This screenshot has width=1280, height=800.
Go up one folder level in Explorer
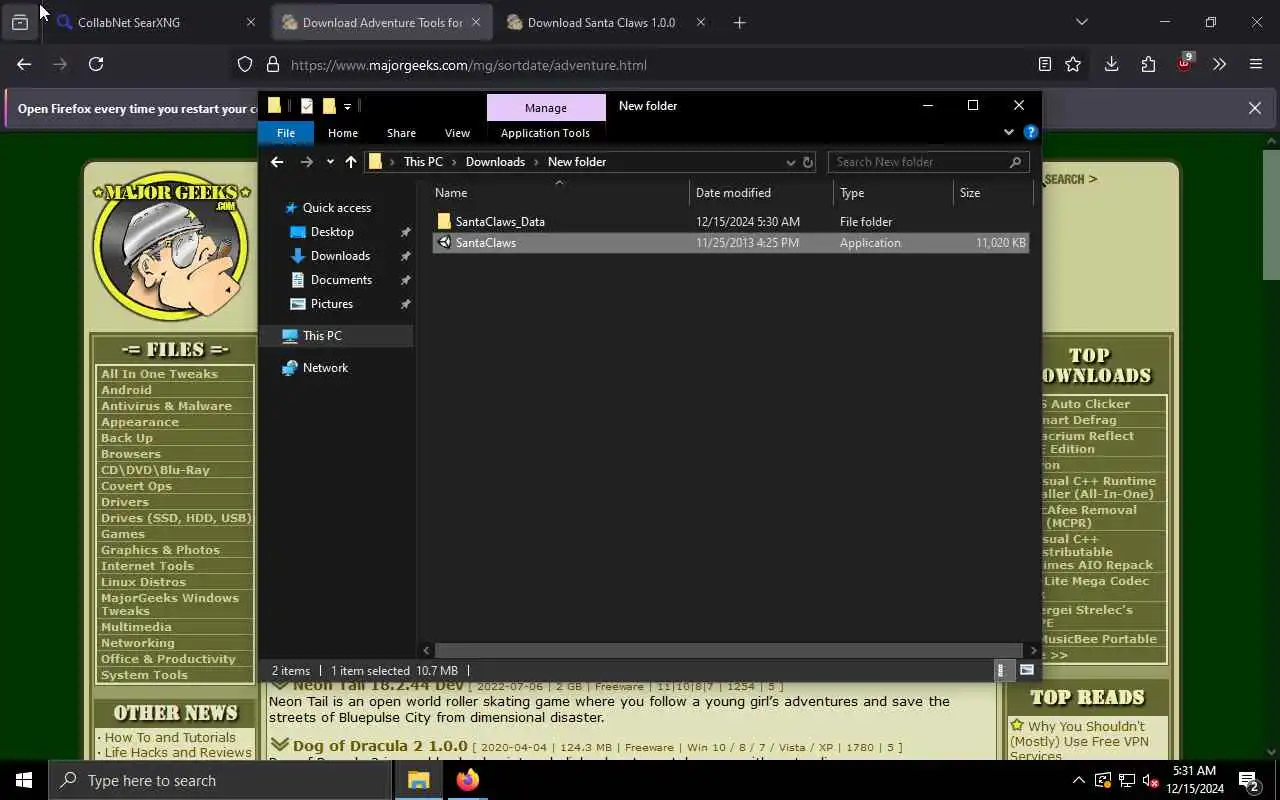(x=350, y=162)
